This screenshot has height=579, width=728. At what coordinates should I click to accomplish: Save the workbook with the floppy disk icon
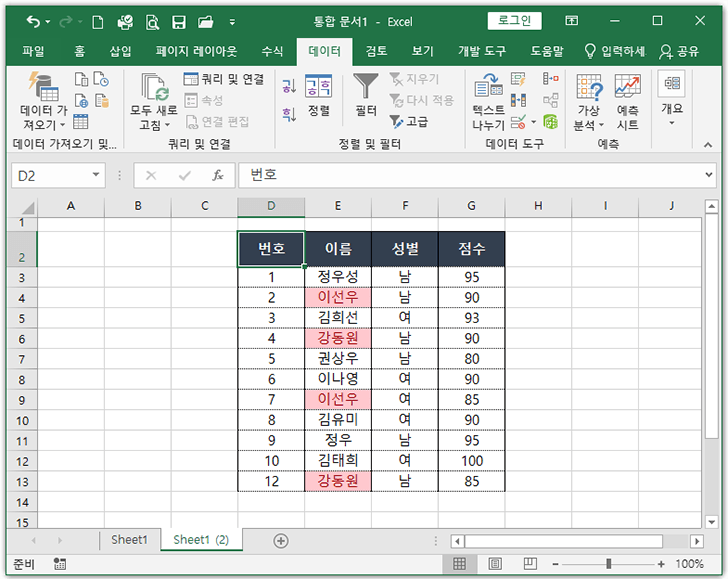(x=179, y=22)
